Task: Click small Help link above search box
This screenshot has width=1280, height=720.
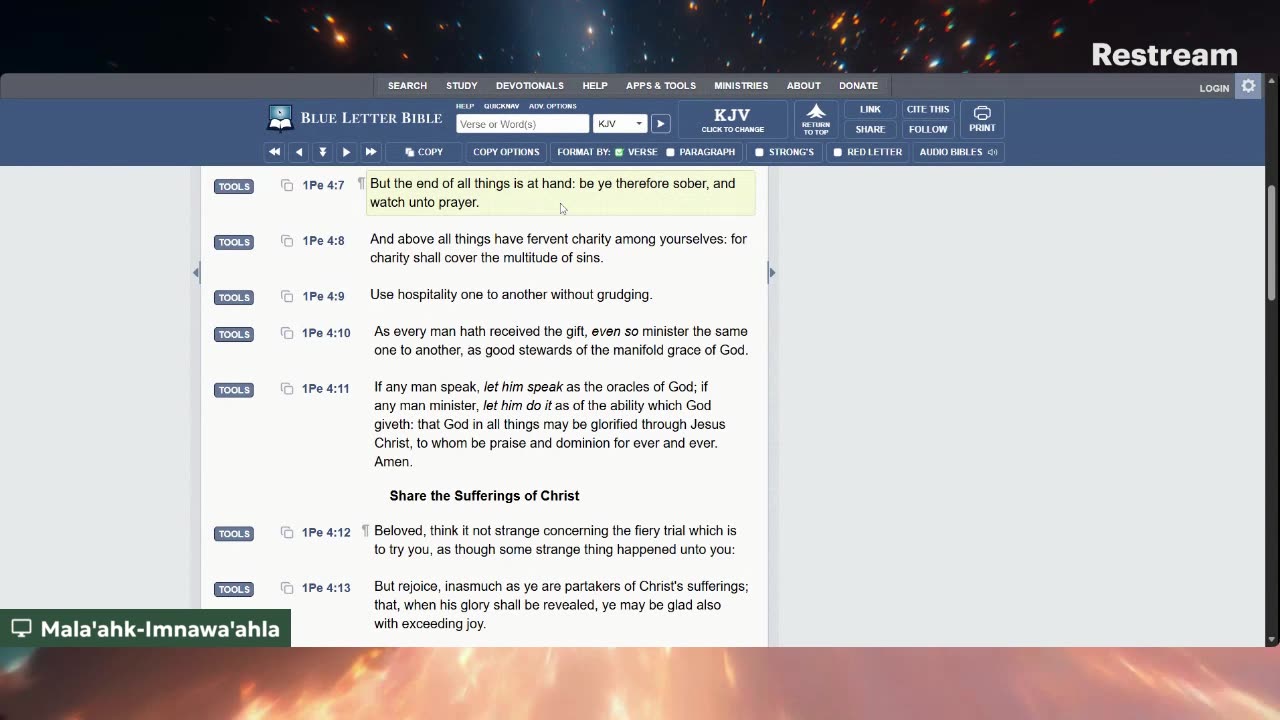Action: tap(465, 106)
